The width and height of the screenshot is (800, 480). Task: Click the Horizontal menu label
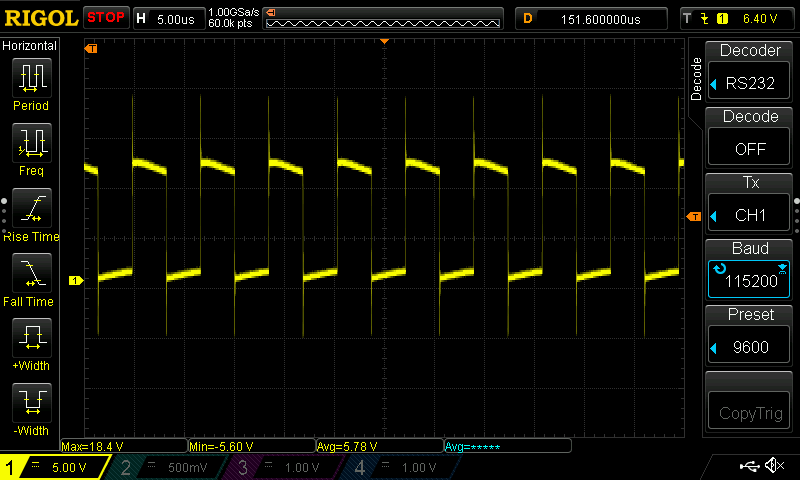coord(30,46)
